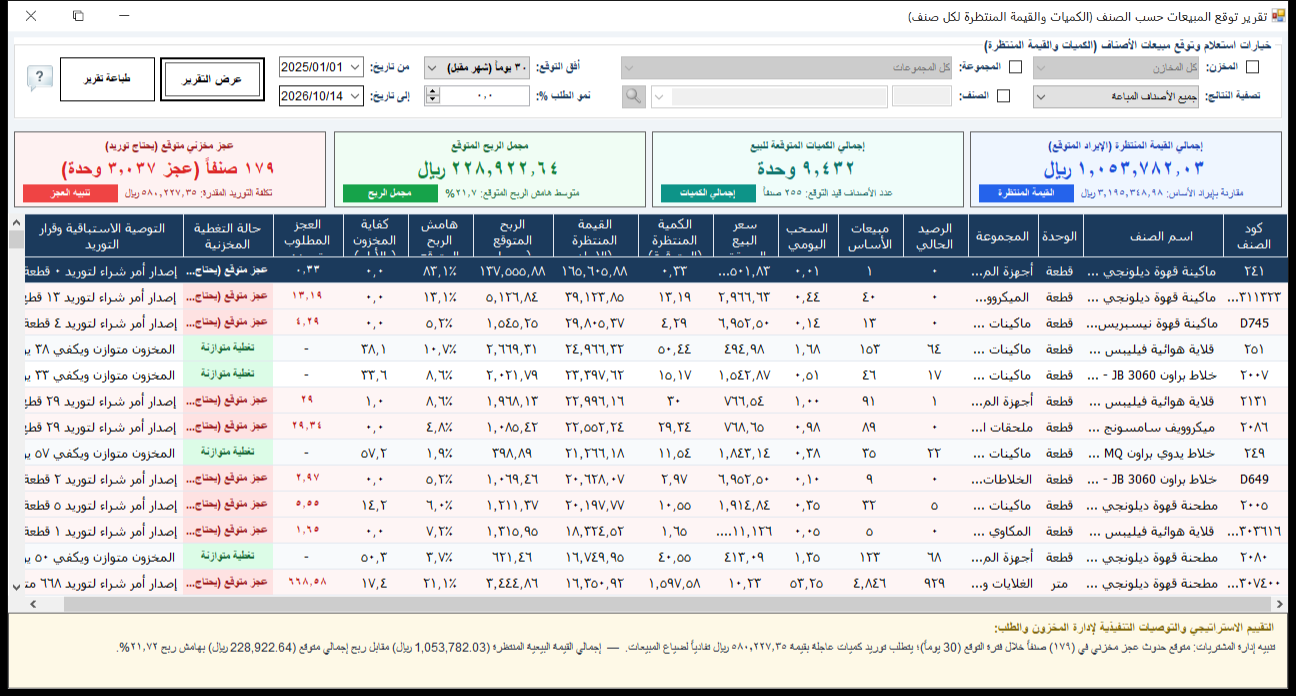Screen dimensions: 1296x696
Task: Sort by the كود الصنف column header
Action: pyautogui.click(x=1254, y=236)
